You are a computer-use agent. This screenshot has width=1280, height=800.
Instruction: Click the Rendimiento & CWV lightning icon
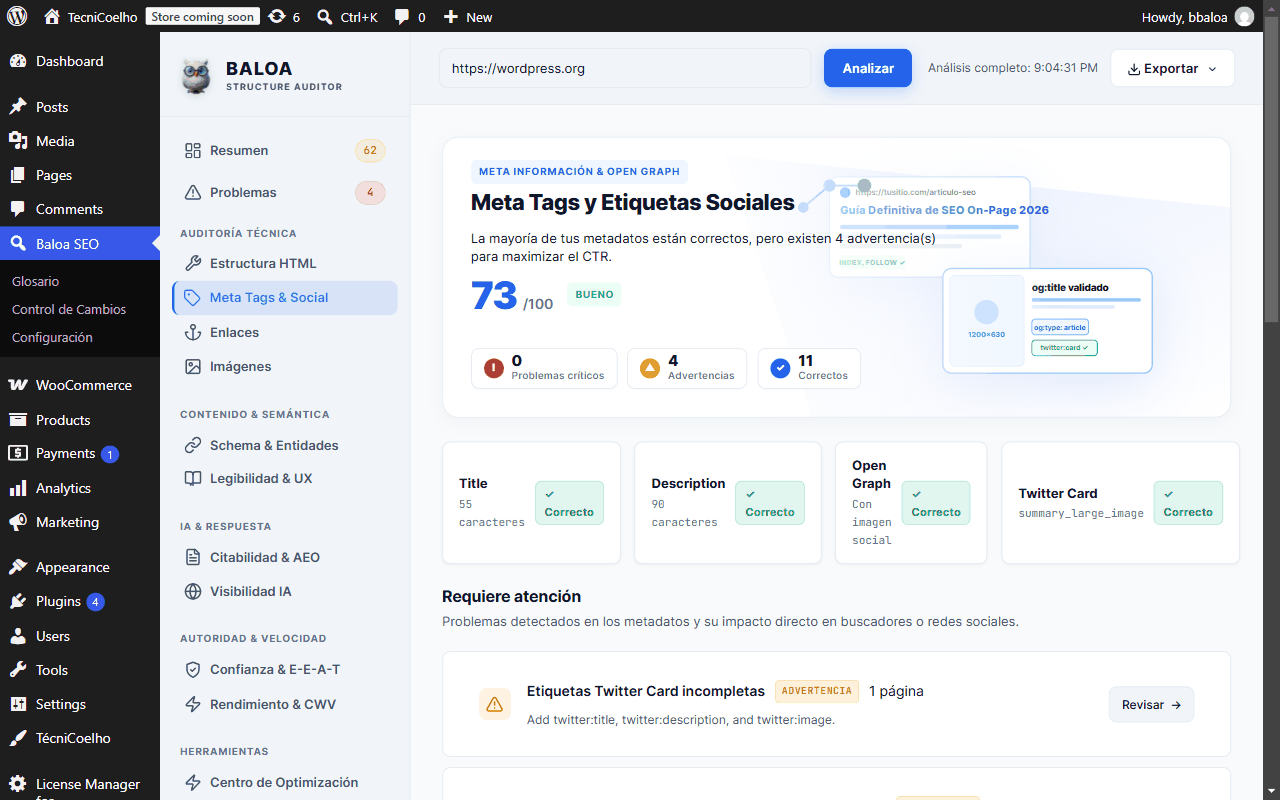point(193,704)
